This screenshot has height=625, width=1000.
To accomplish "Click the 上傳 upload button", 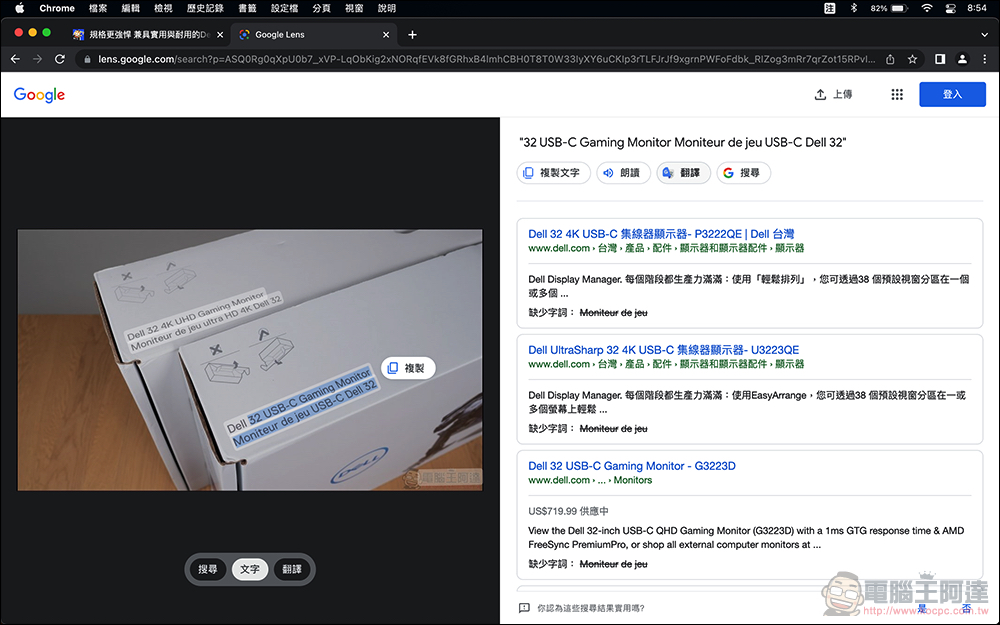I will tap(833, 94).
